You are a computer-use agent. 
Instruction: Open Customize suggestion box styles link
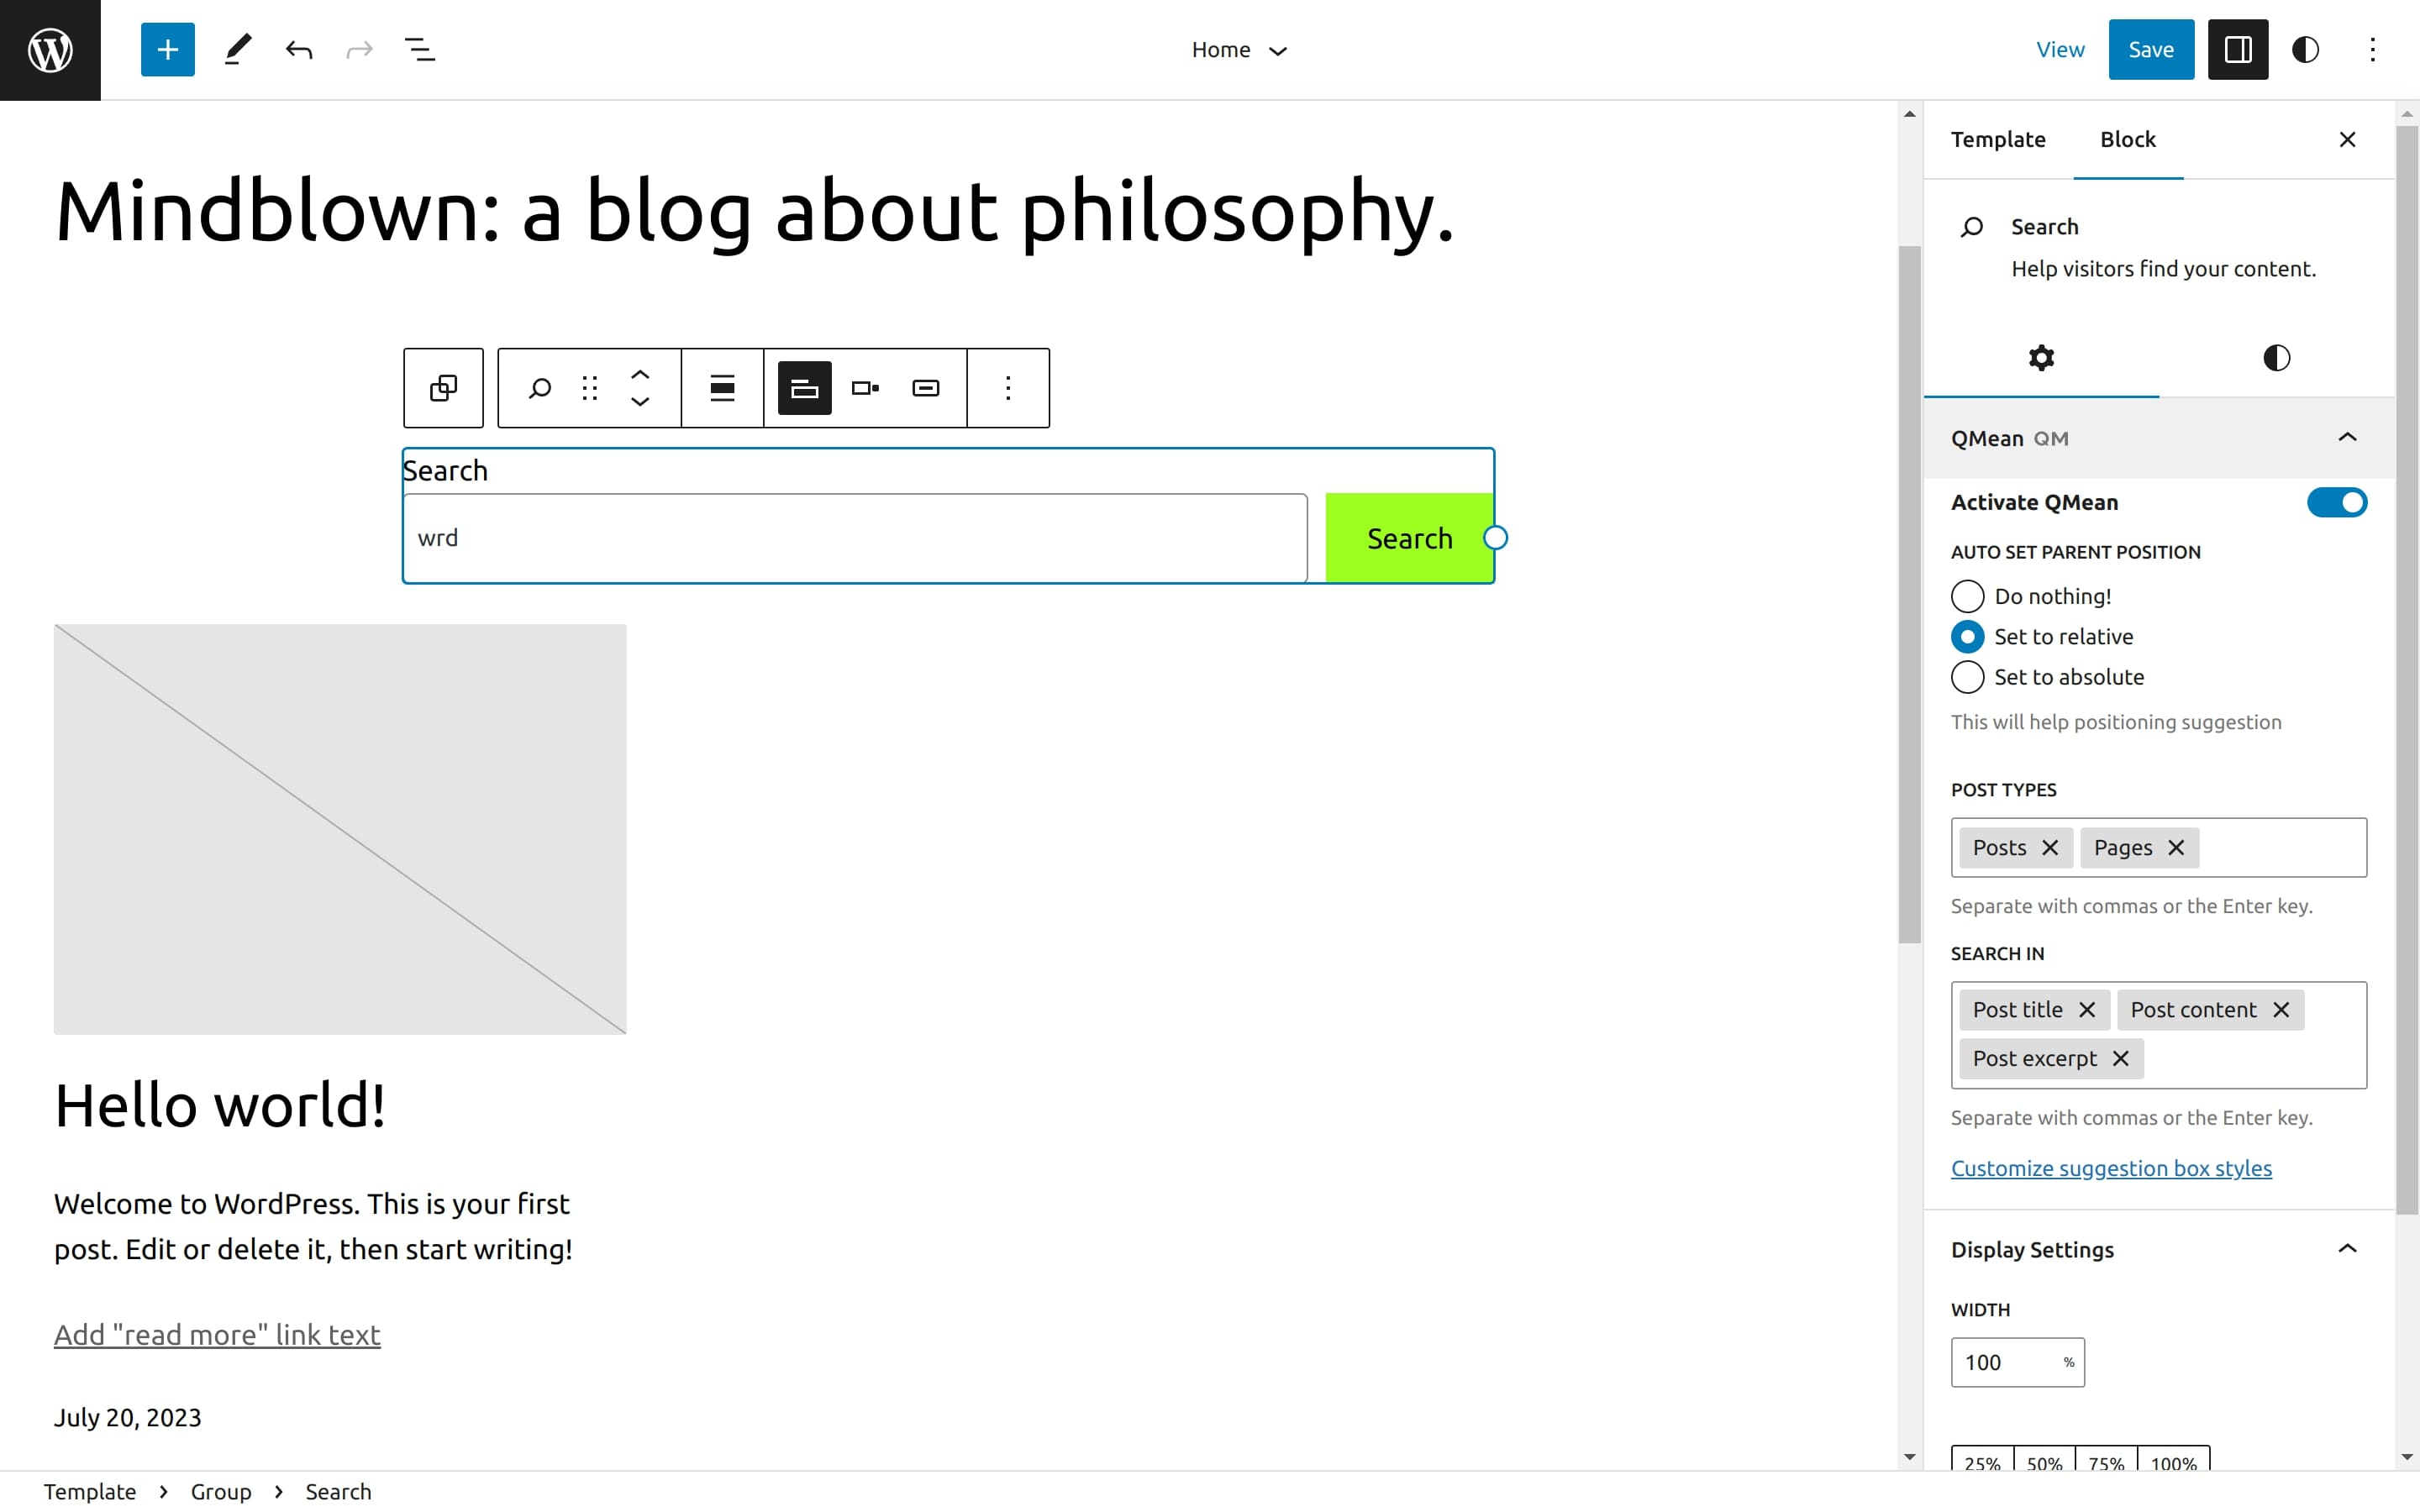click(x=2111, y=1168)
